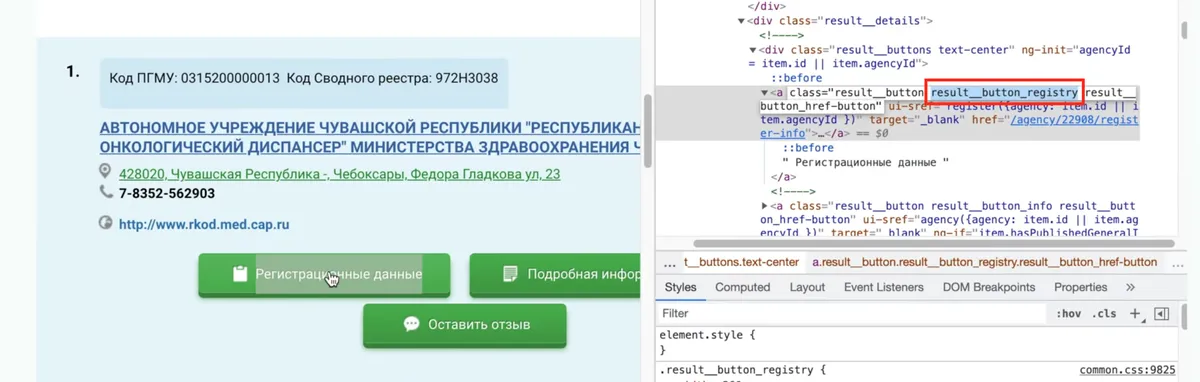Collapse the div result__buttons text-center node
The image size is (1200, 382).
(x=754, y=49)
